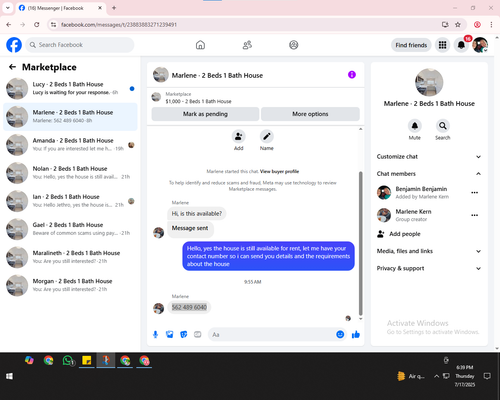Image resolution: width=500 pixels, height=400 pixels.
Task: Go back from Marketplace chats list
Action: 12,67
